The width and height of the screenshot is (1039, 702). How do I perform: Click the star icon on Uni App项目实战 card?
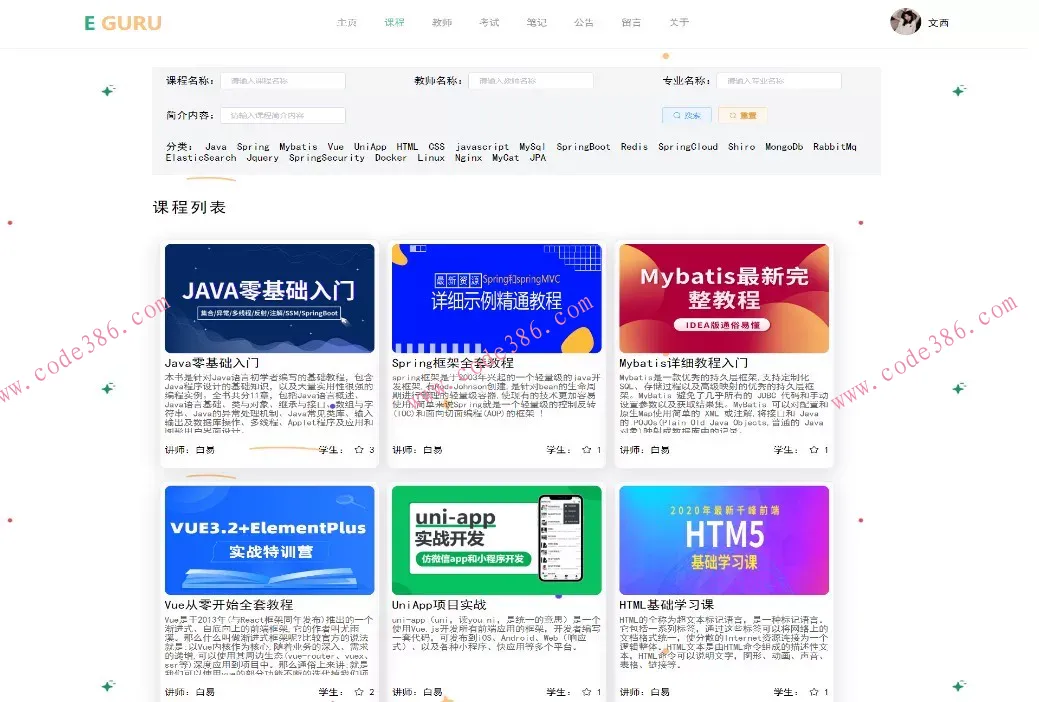(587, 691)
